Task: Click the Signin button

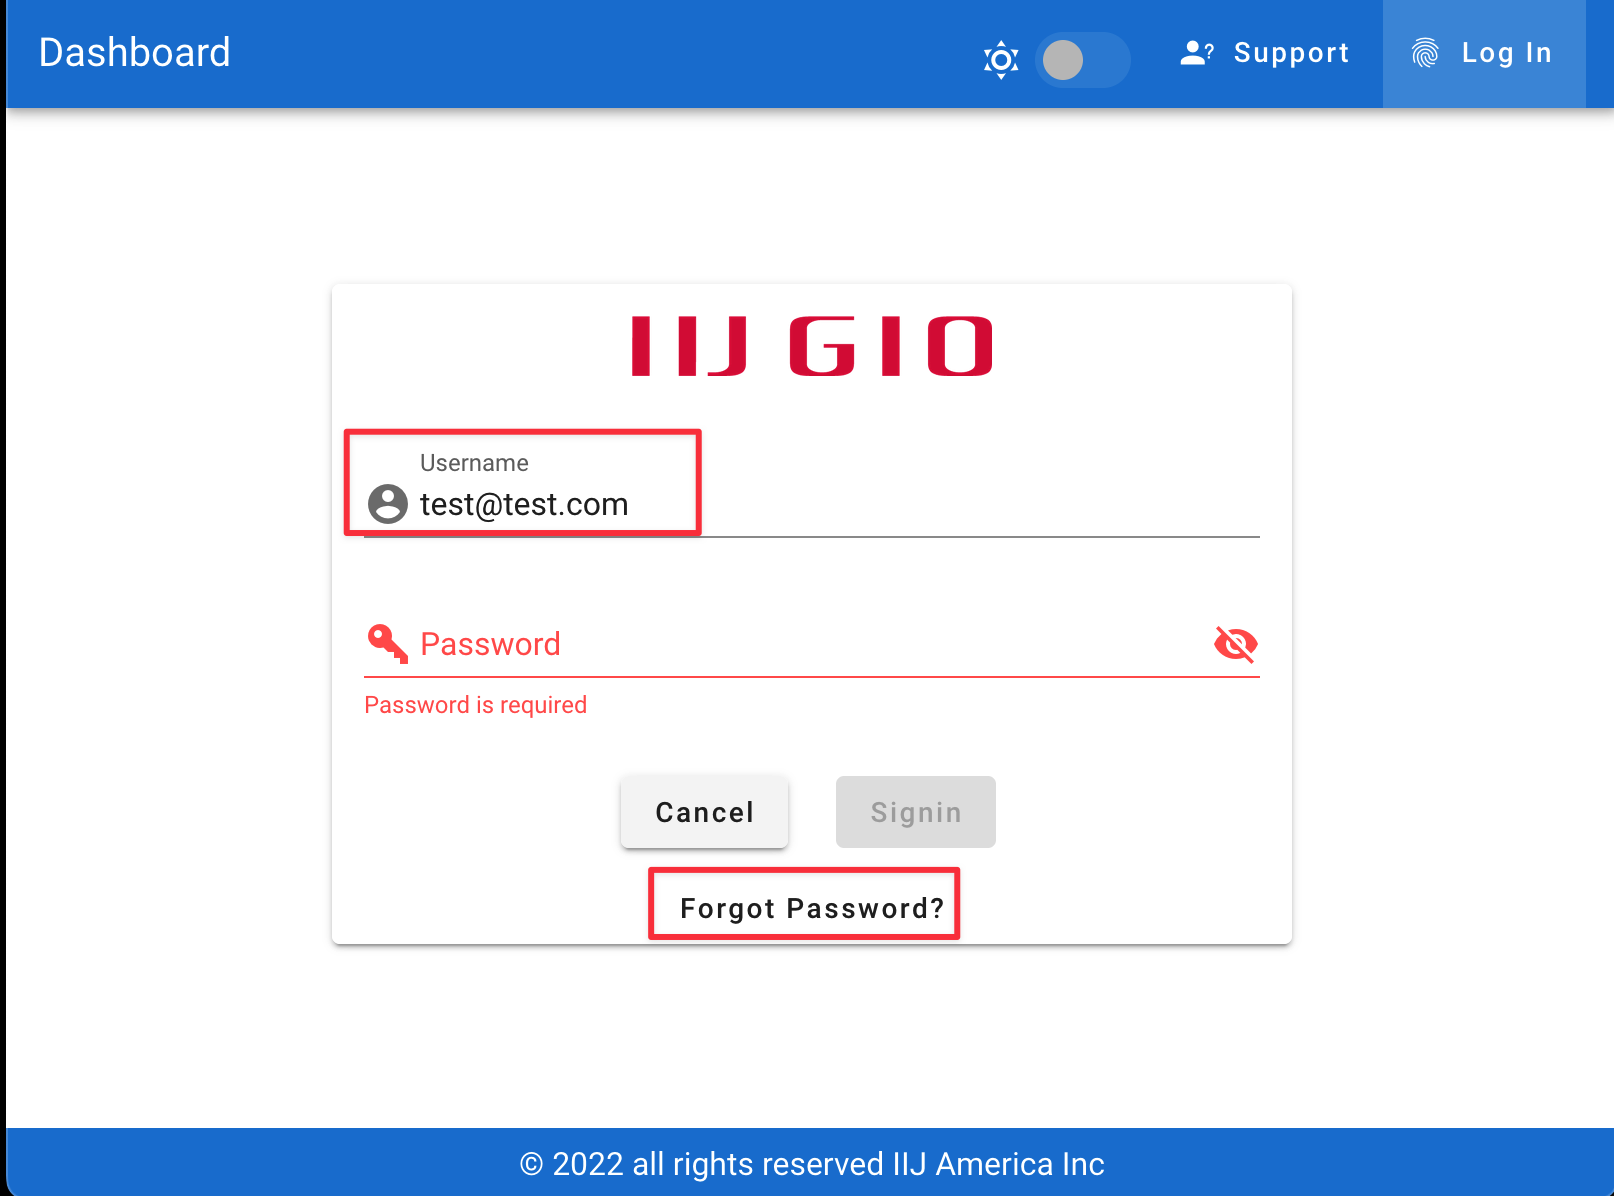Action: point(916,812)
